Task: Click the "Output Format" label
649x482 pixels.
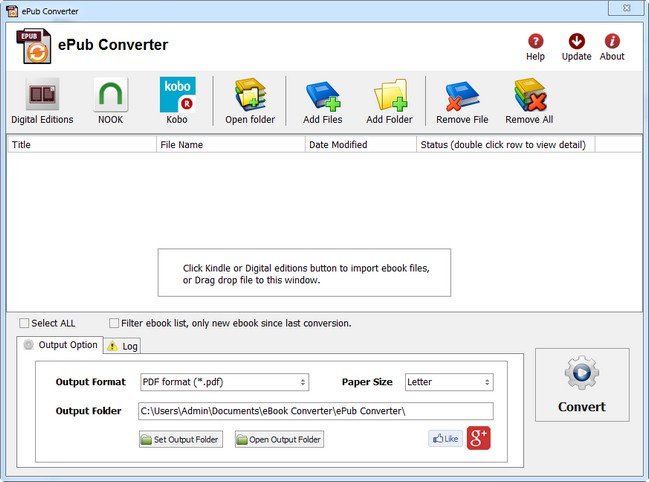Action: (91, 382)
